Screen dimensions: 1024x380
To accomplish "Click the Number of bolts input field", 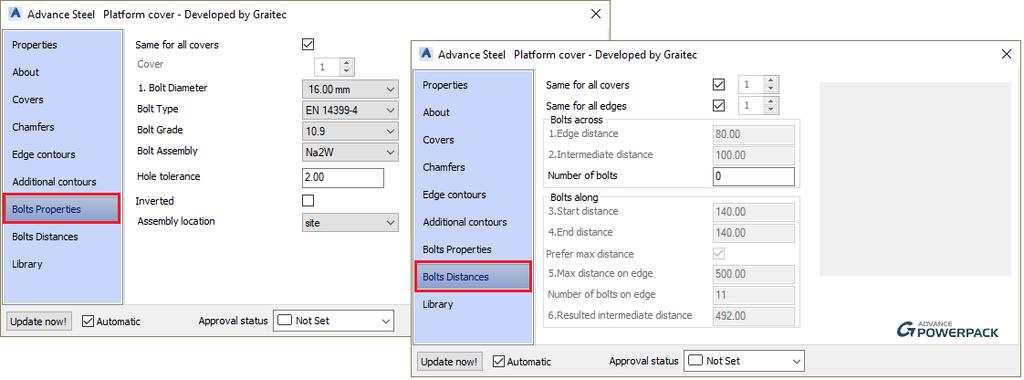I will coord(754,176).
